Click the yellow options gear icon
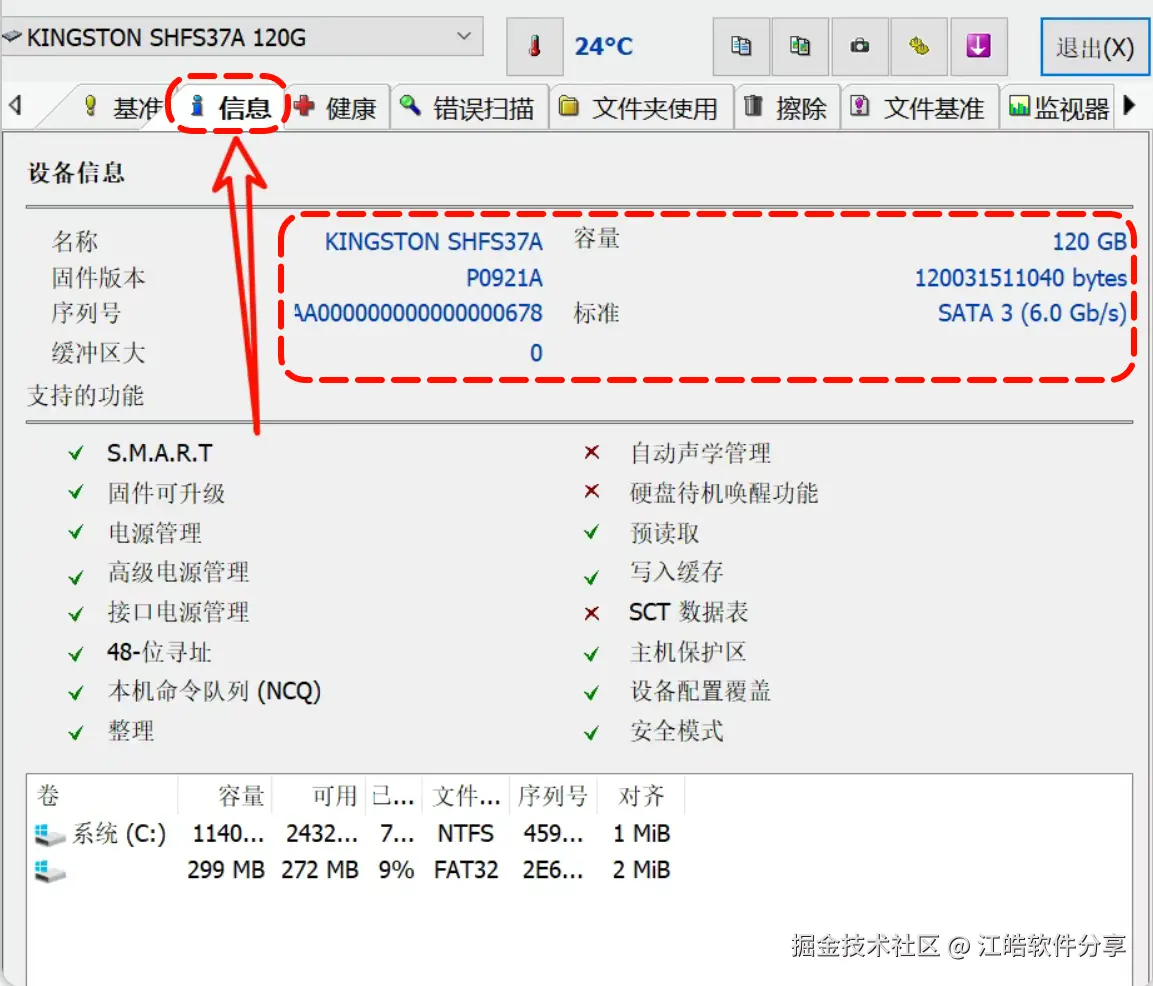This screenshot has width=1153, height=986. 919,46
